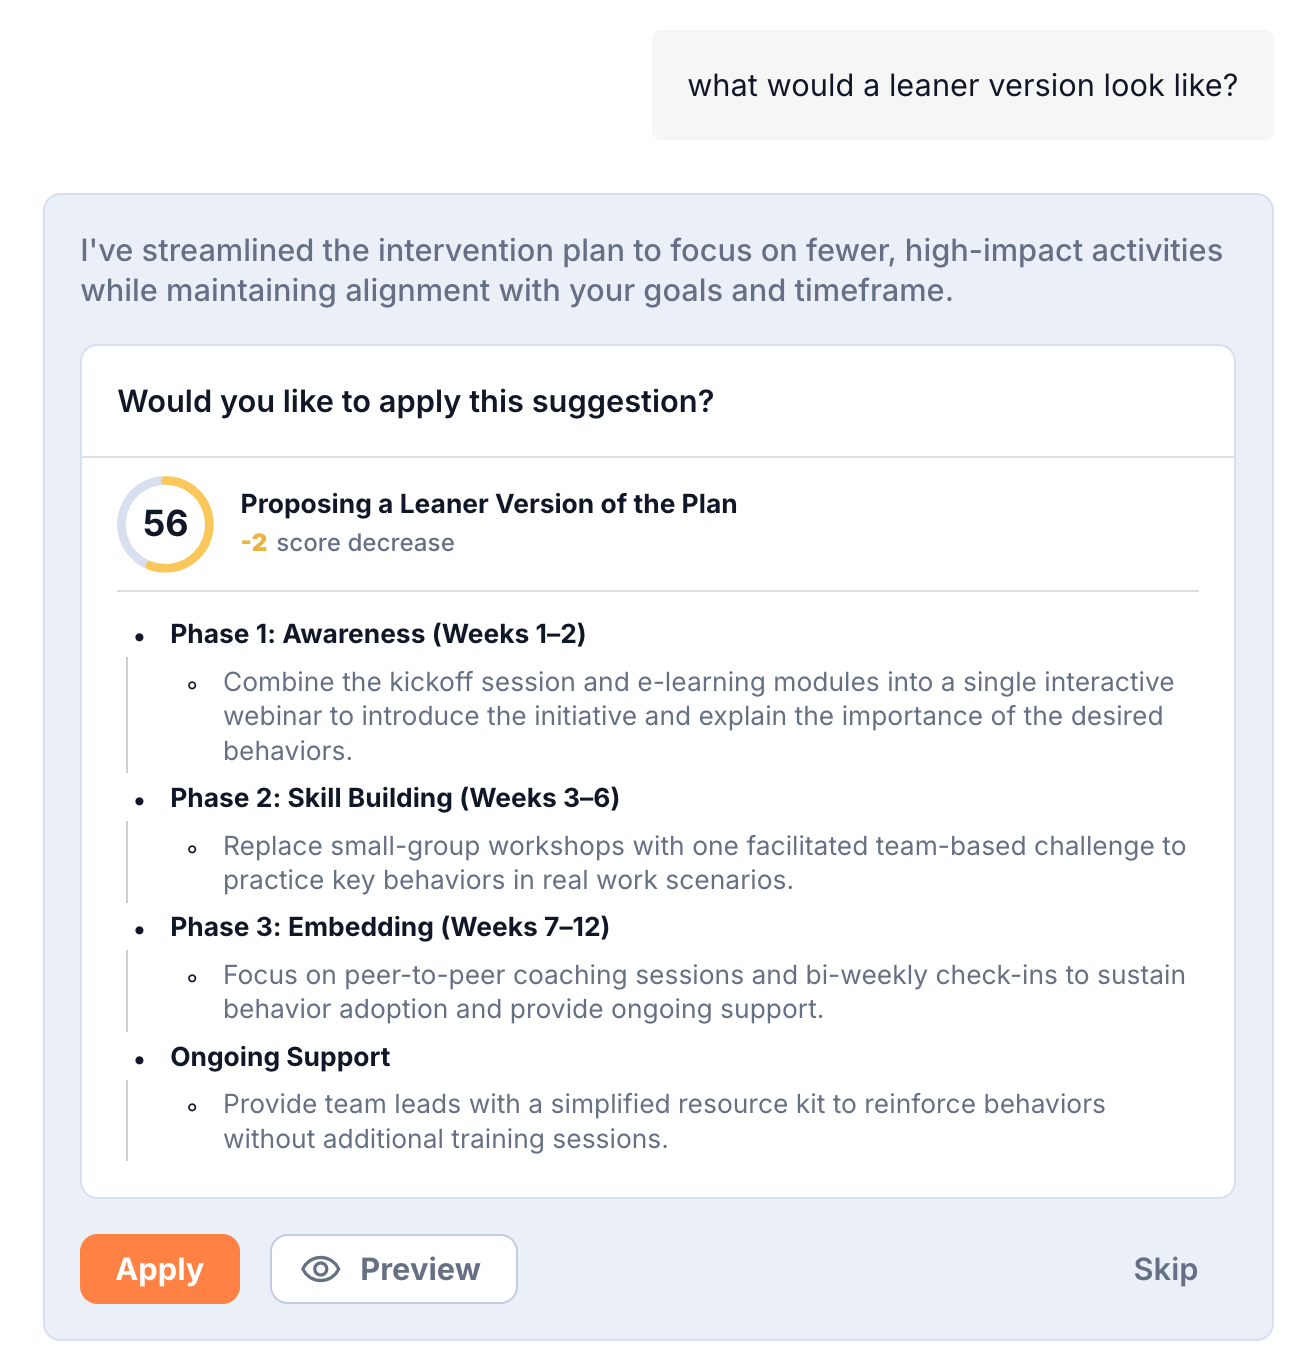The width and height of the screenshot is (1310, 1368).
Task: Click the 'Phase 3: Embedding (Weeks 7–12)' heading
Action: pos(390,927)
